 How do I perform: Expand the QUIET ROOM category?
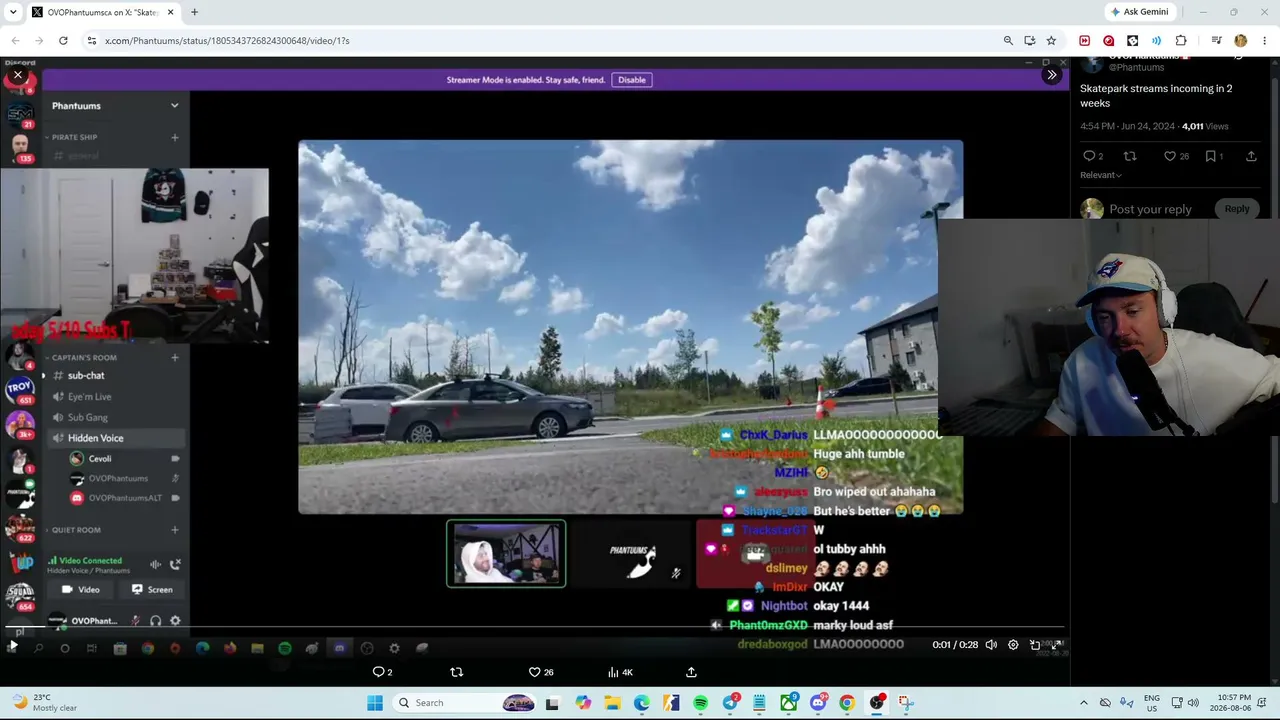pos(72,530)
